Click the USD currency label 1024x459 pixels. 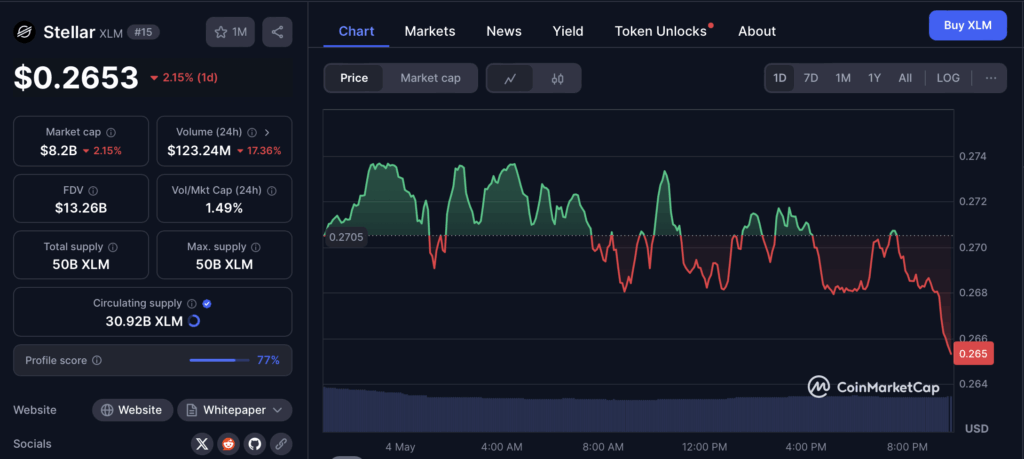pyautogui.click(x=977, y=429)
